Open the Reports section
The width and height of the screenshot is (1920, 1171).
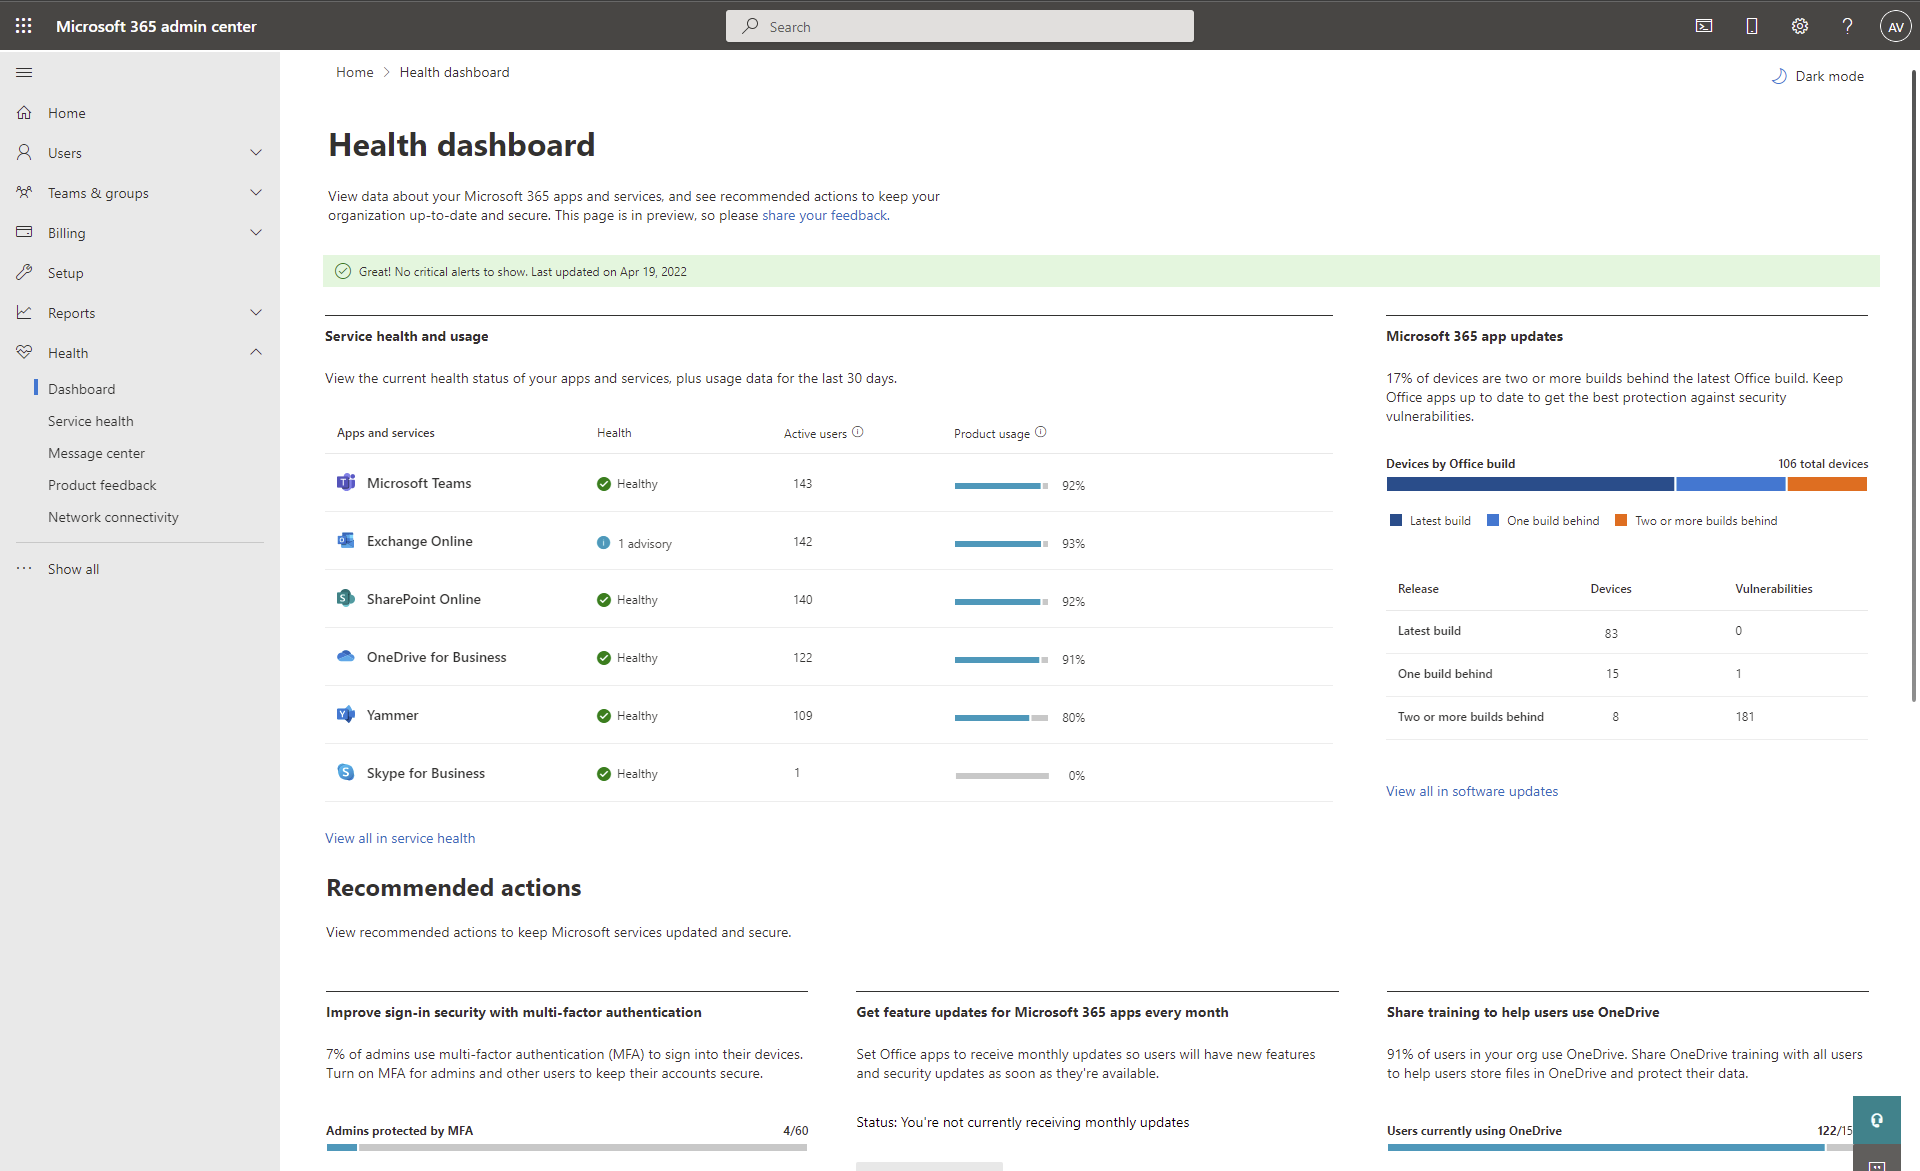pos(71,313)
